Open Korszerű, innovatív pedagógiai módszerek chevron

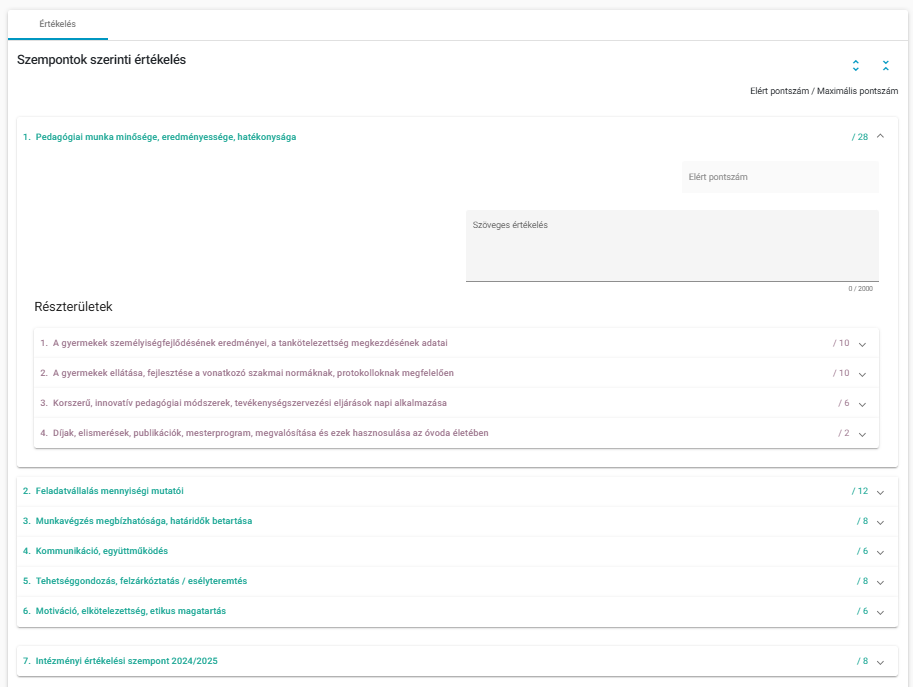pos(862,404)
